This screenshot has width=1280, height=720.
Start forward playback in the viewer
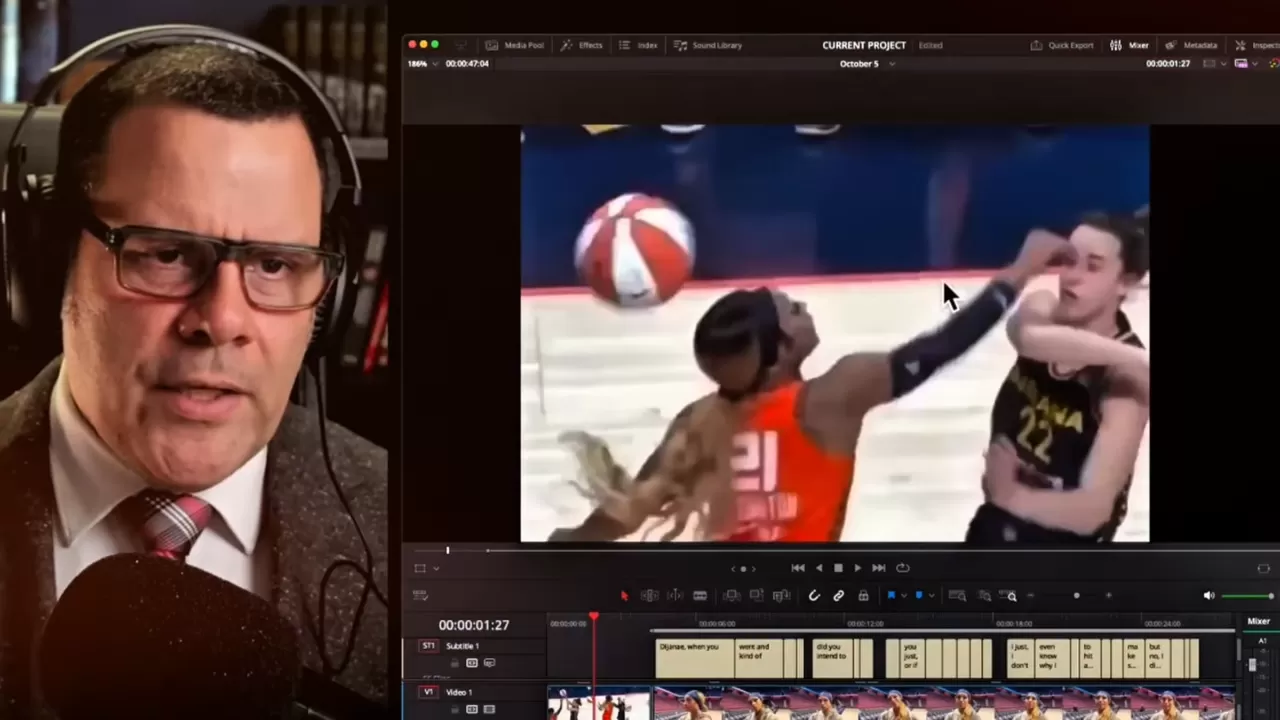click(x=858, y=568)
